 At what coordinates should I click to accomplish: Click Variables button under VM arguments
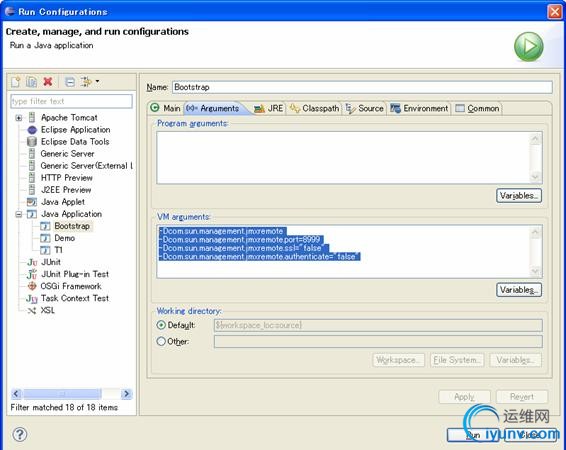coord(519,290)
